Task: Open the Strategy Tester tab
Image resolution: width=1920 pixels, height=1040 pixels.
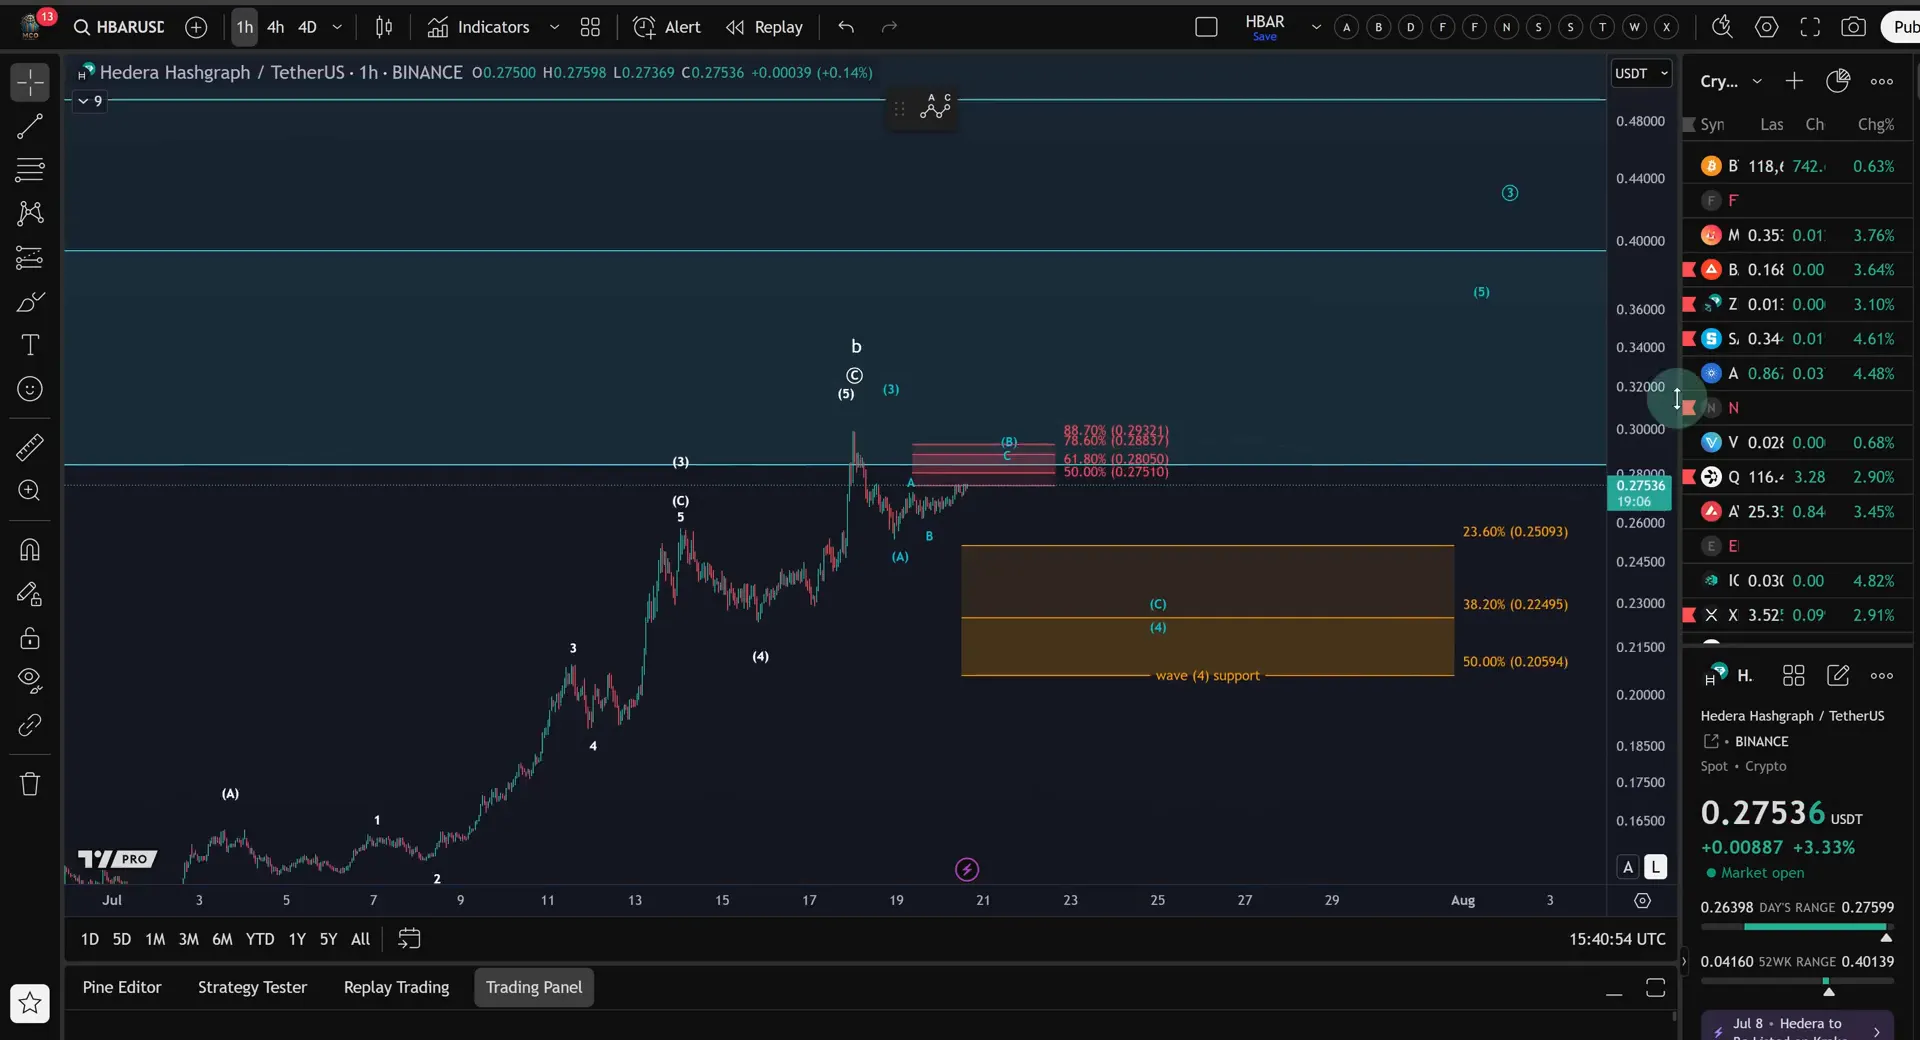Action: point(252,988)
